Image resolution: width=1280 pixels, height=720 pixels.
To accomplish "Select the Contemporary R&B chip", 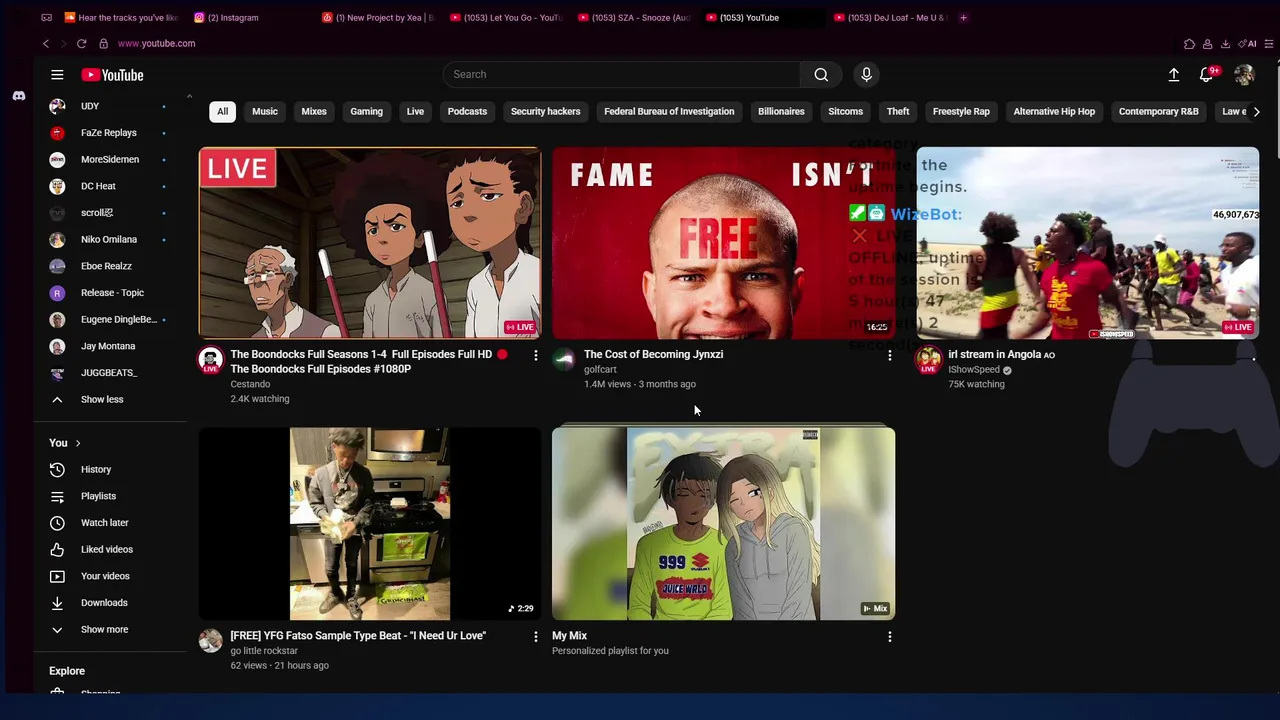I will pos(1158,112).
